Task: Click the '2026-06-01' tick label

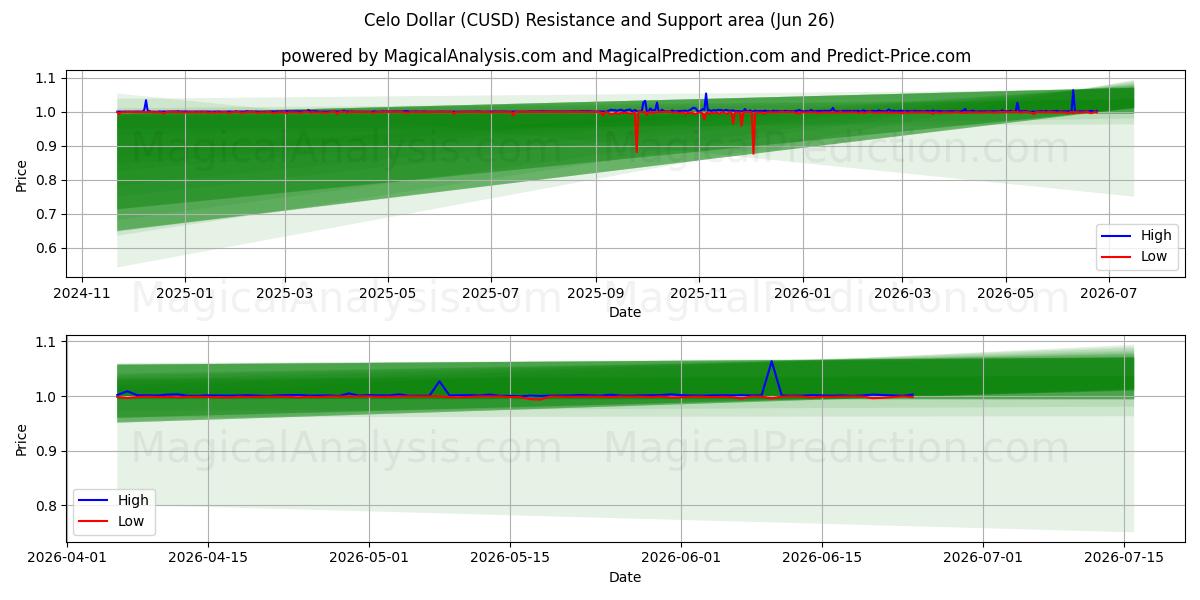Action: (681, 557)
